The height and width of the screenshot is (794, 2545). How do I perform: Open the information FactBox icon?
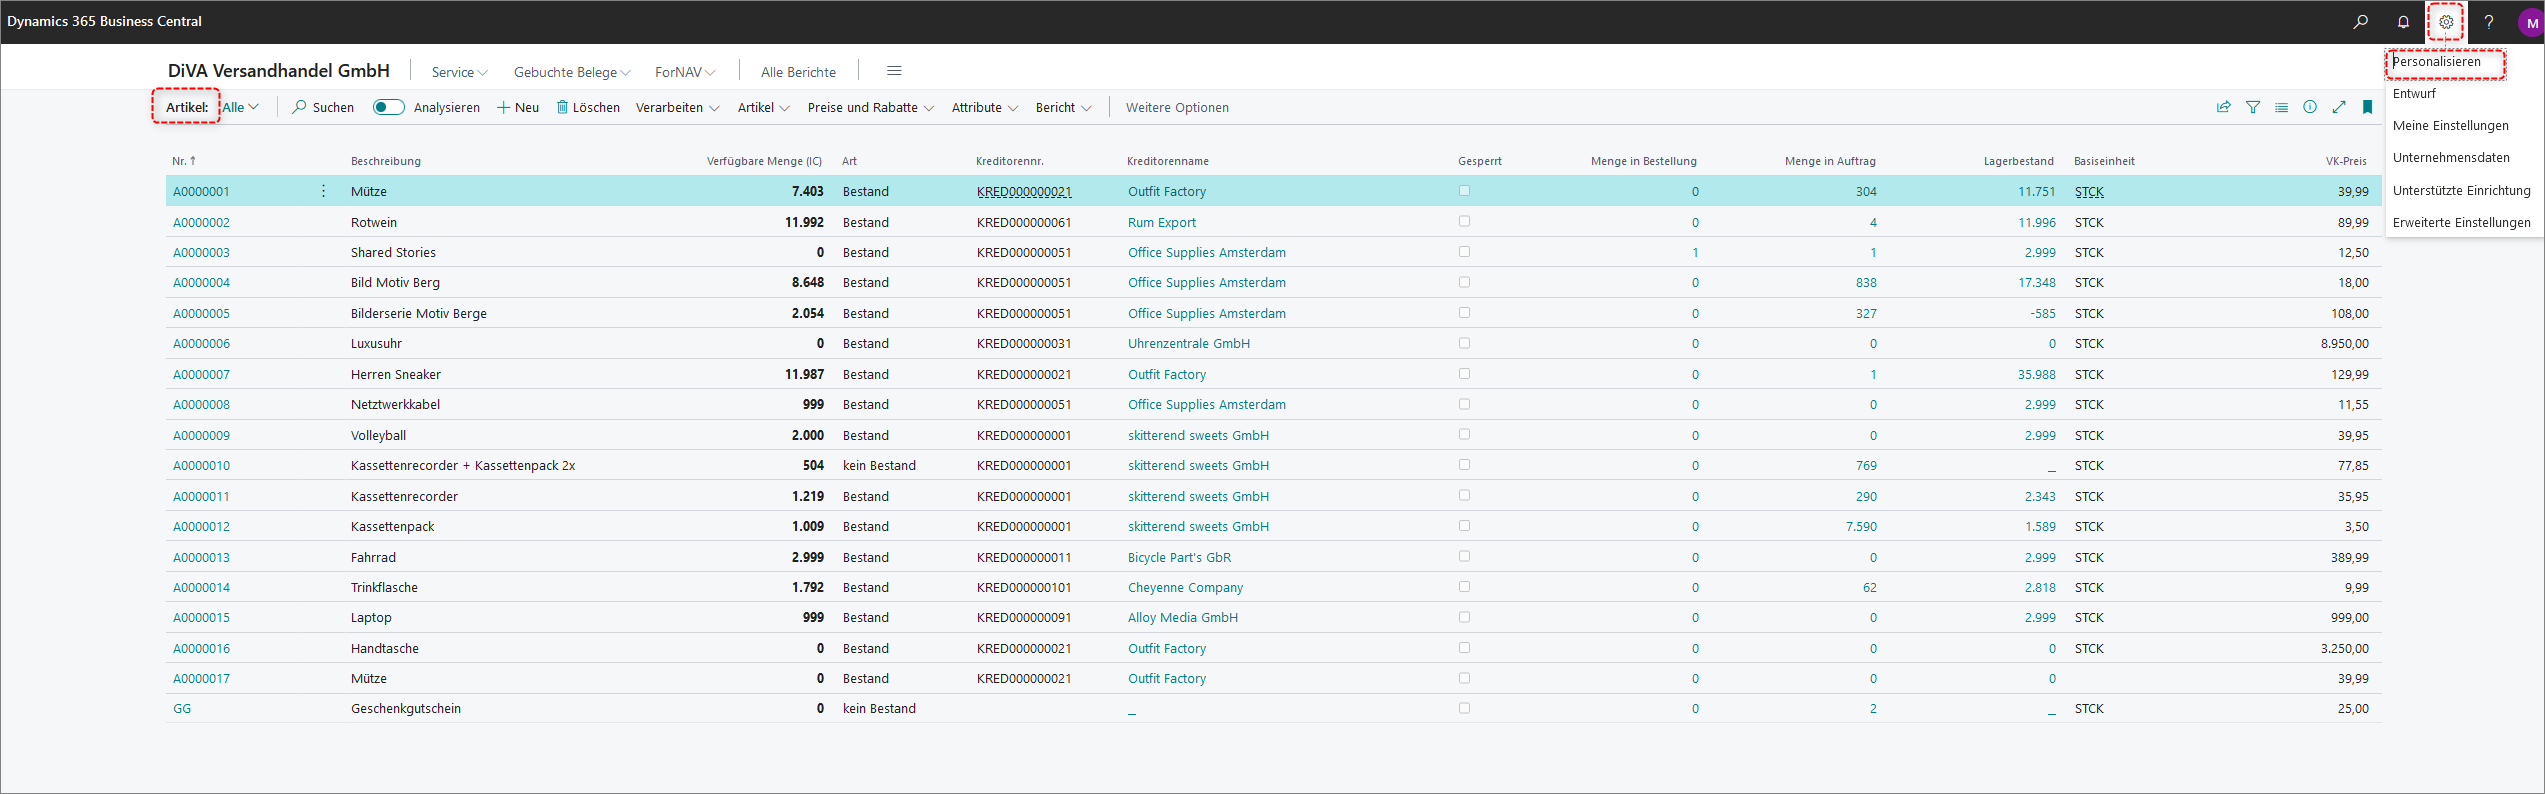pyautogui.click(x=2310, y=107)
